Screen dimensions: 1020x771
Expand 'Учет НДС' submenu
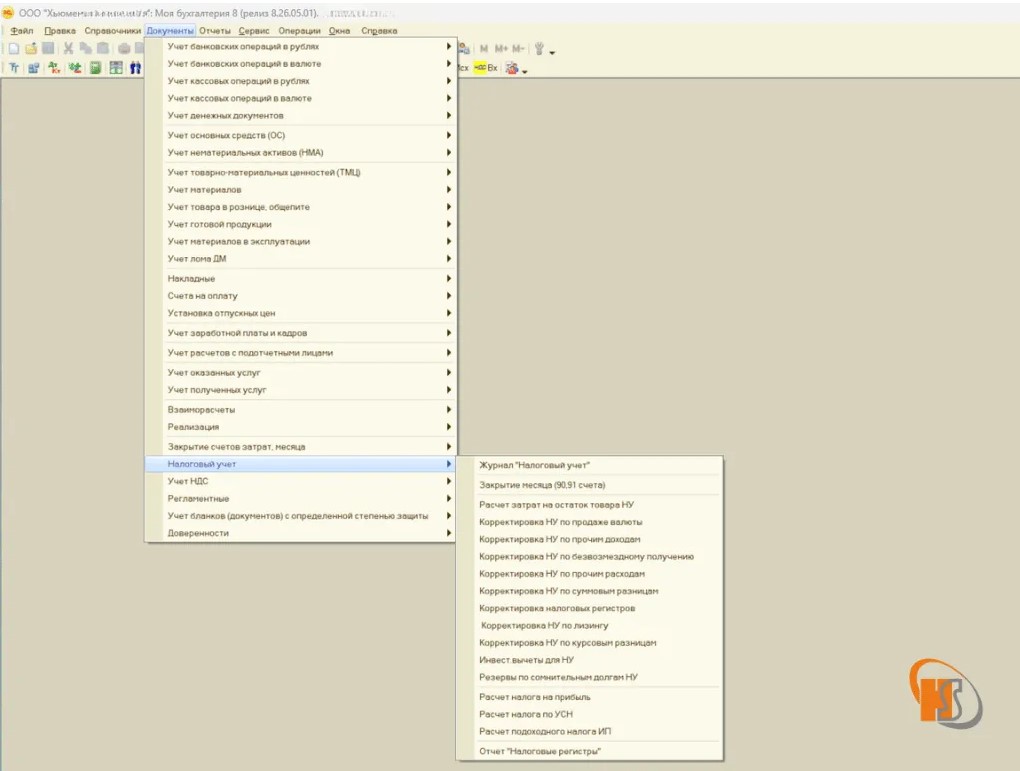click(x=301, y=481)
